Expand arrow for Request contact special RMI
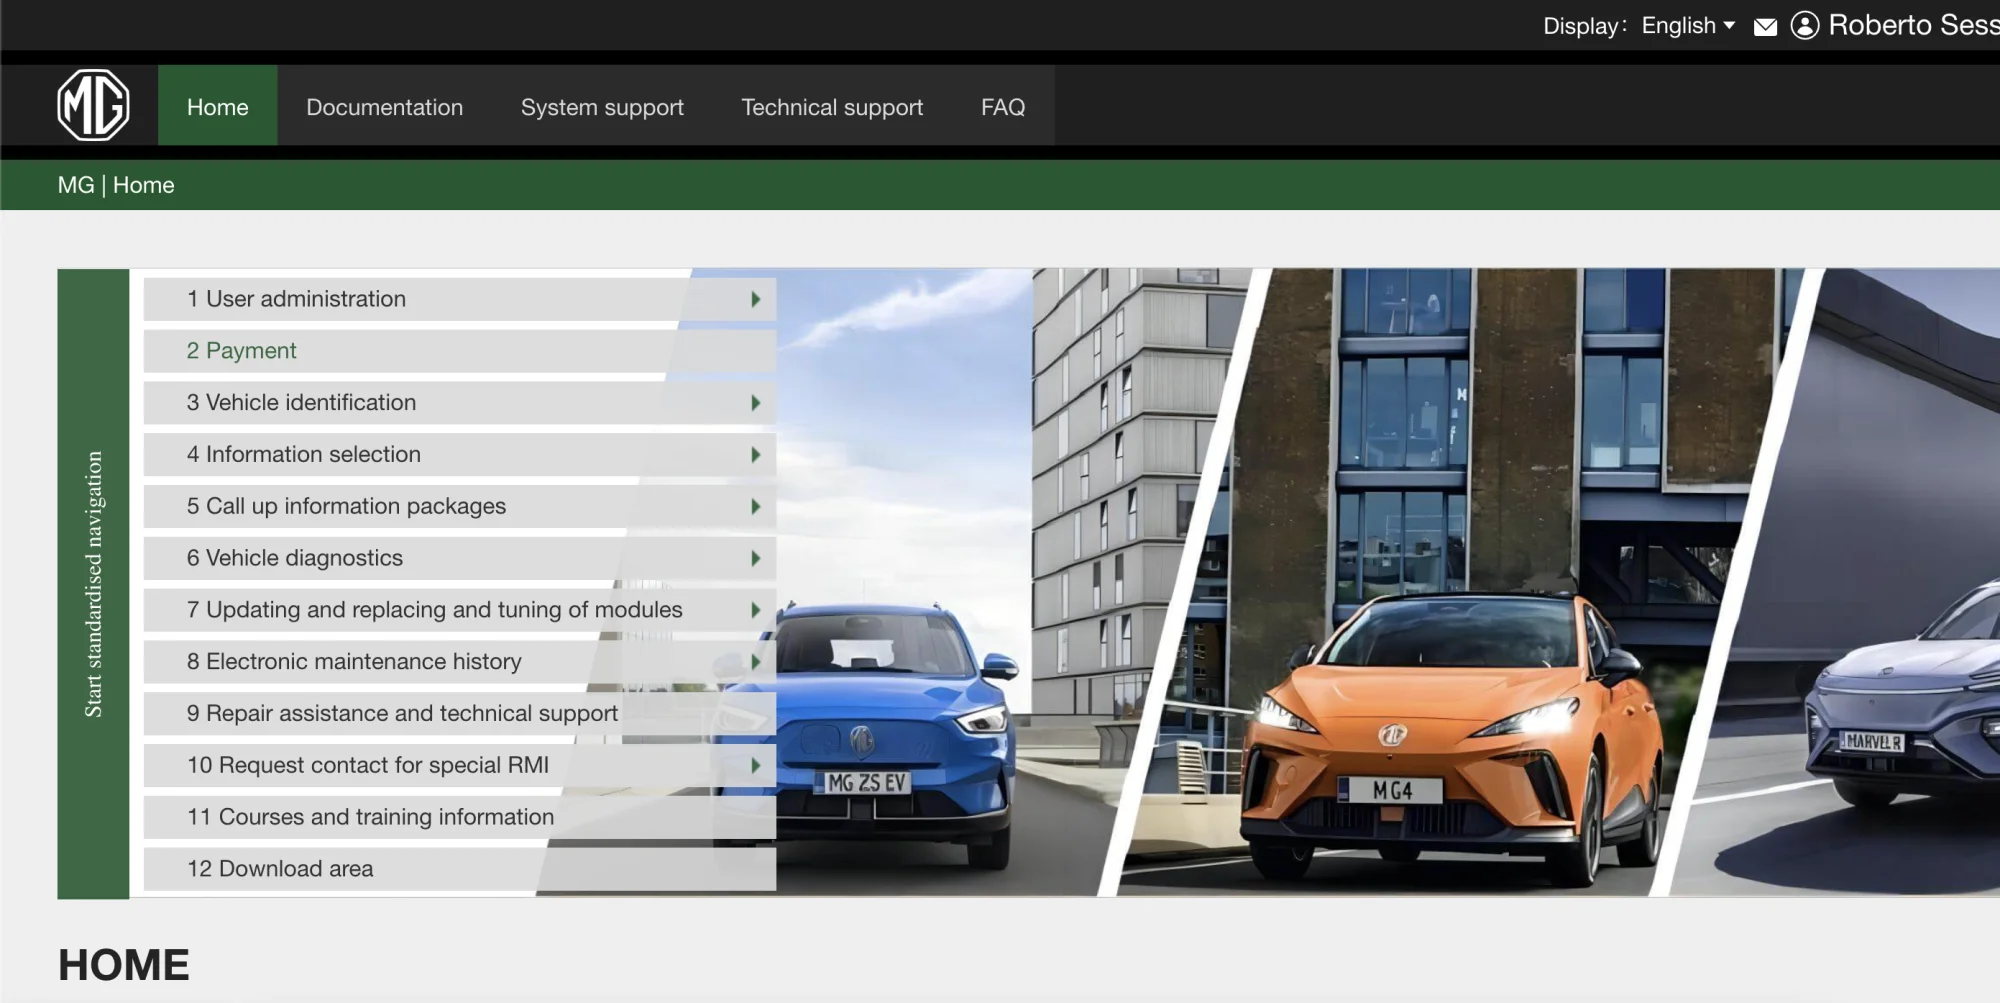2000x1003 pixels. [x=756, y=766]
